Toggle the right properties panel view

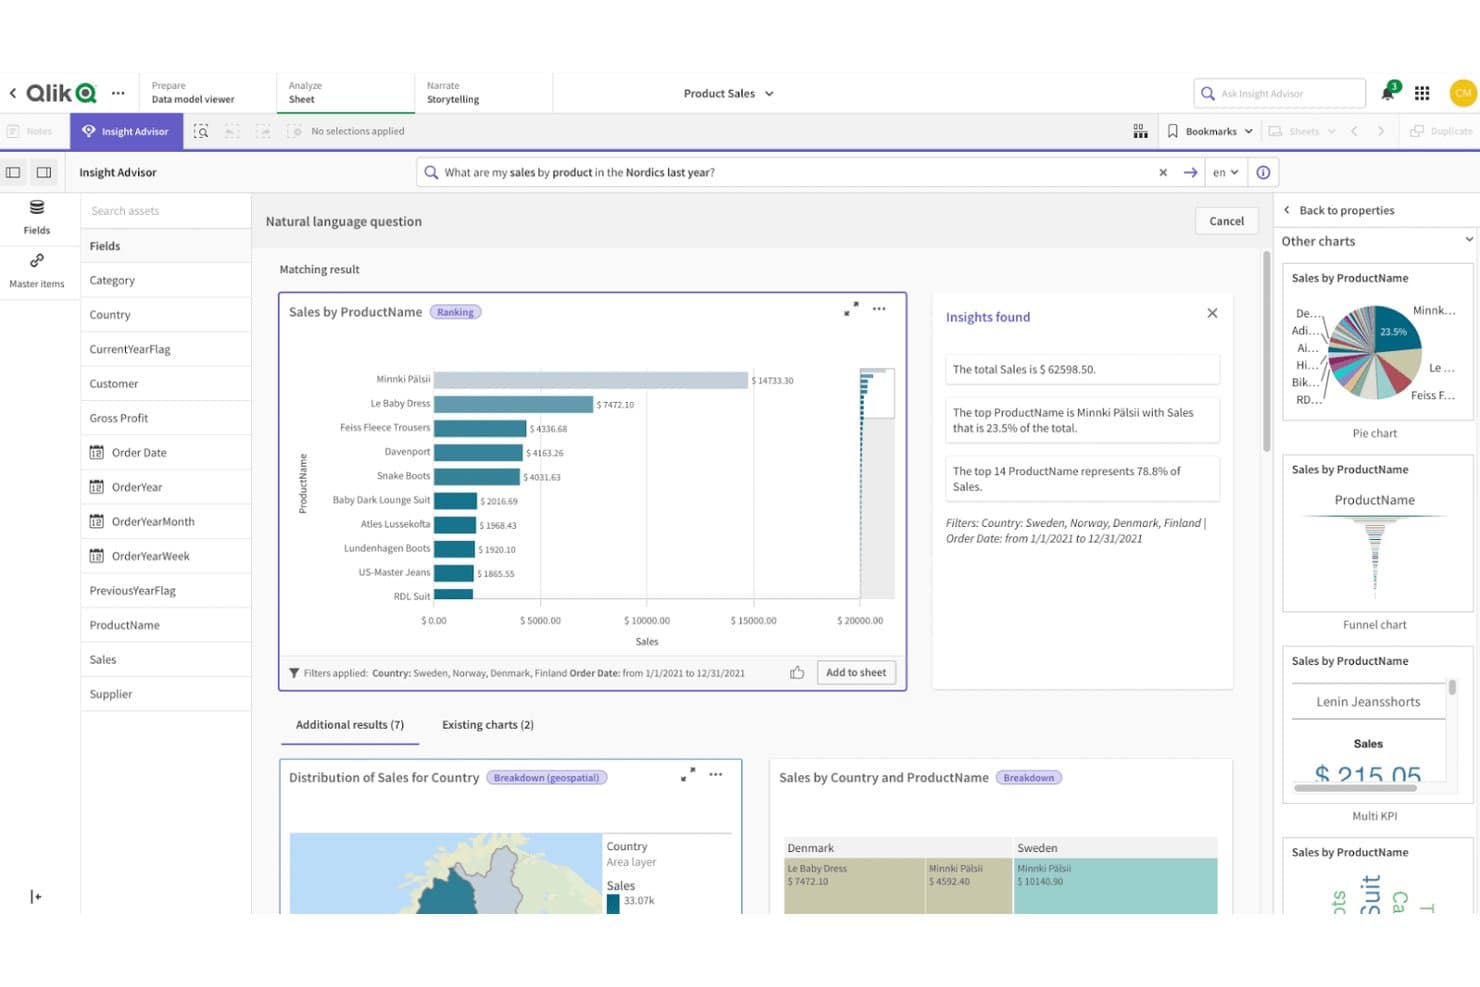[44, 172]
